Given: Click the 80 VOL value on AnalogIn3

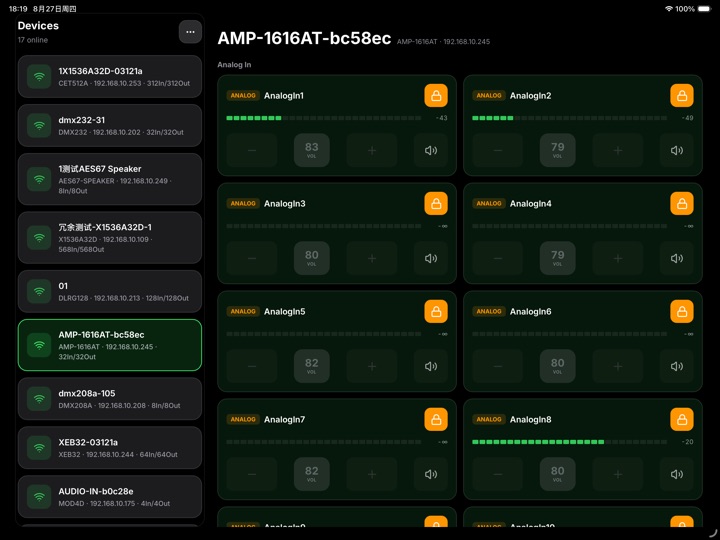Looking at the screenshot, I should point(312,258).
